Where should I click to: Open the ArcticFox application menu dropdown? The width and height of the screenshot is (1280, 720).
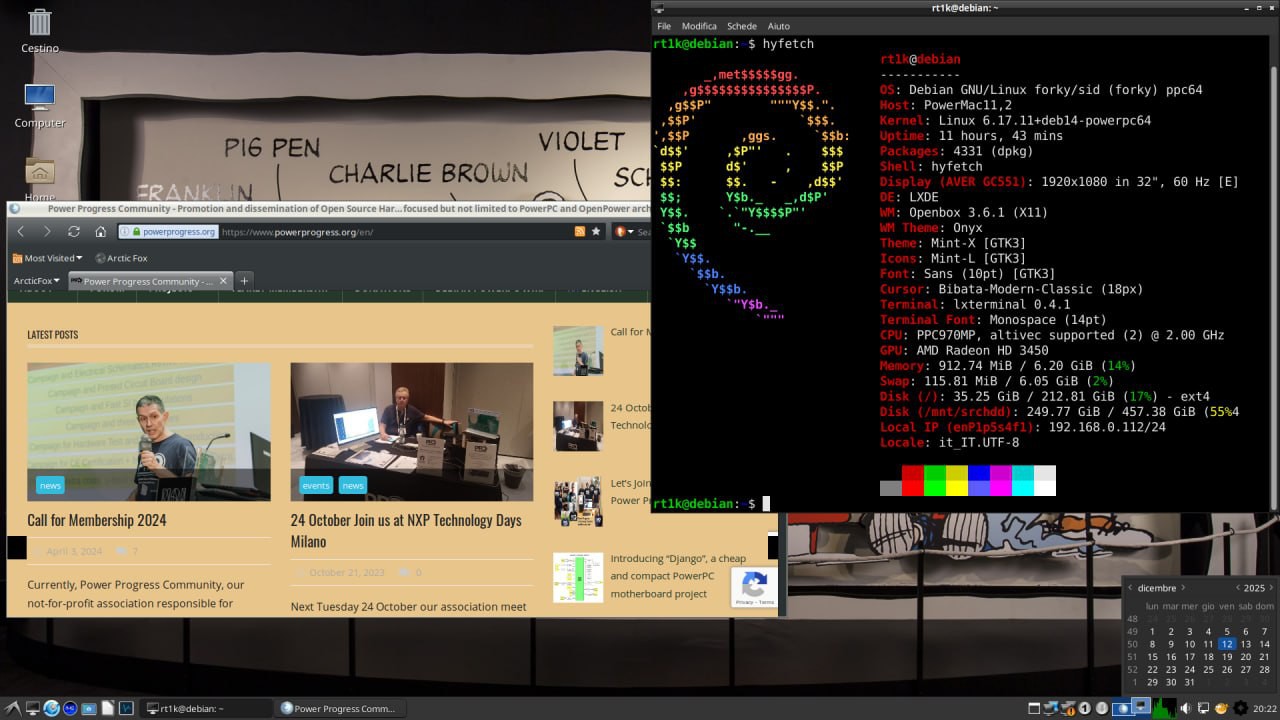tap(37, 281)
